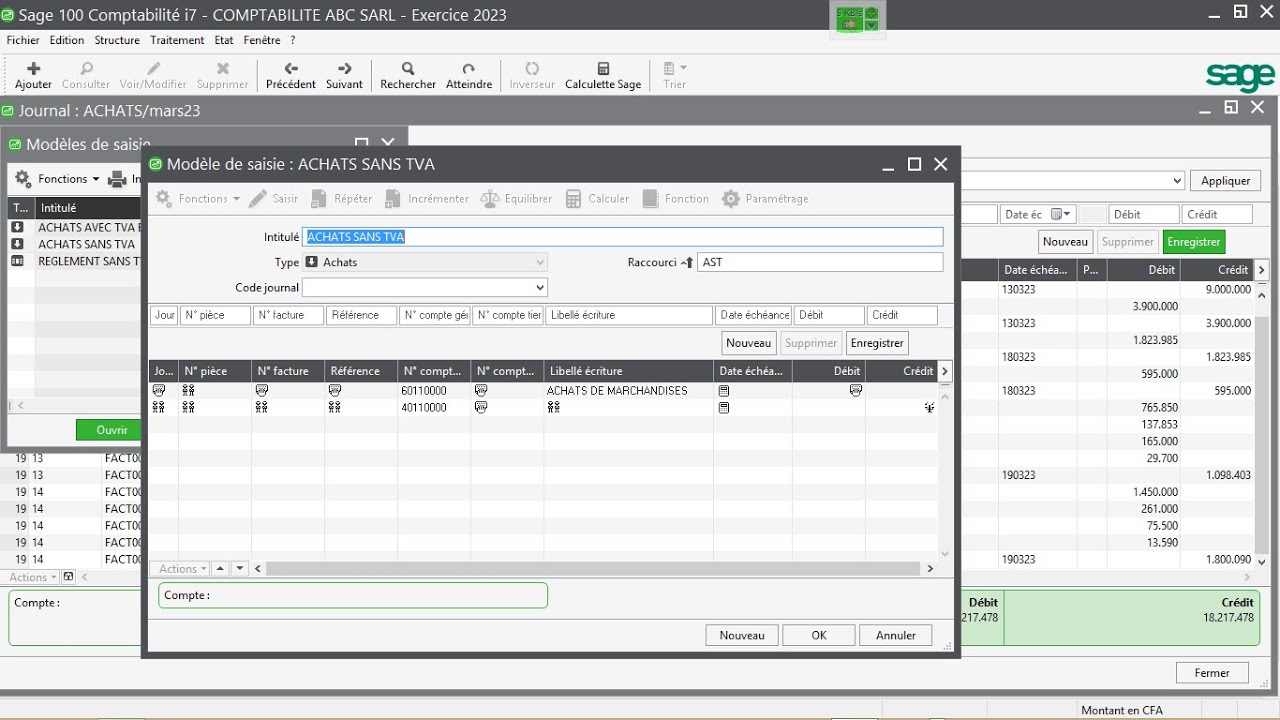
Task: Click the Incrémenter icon in the dialog toolbar
Action: [x=393, y=199]
